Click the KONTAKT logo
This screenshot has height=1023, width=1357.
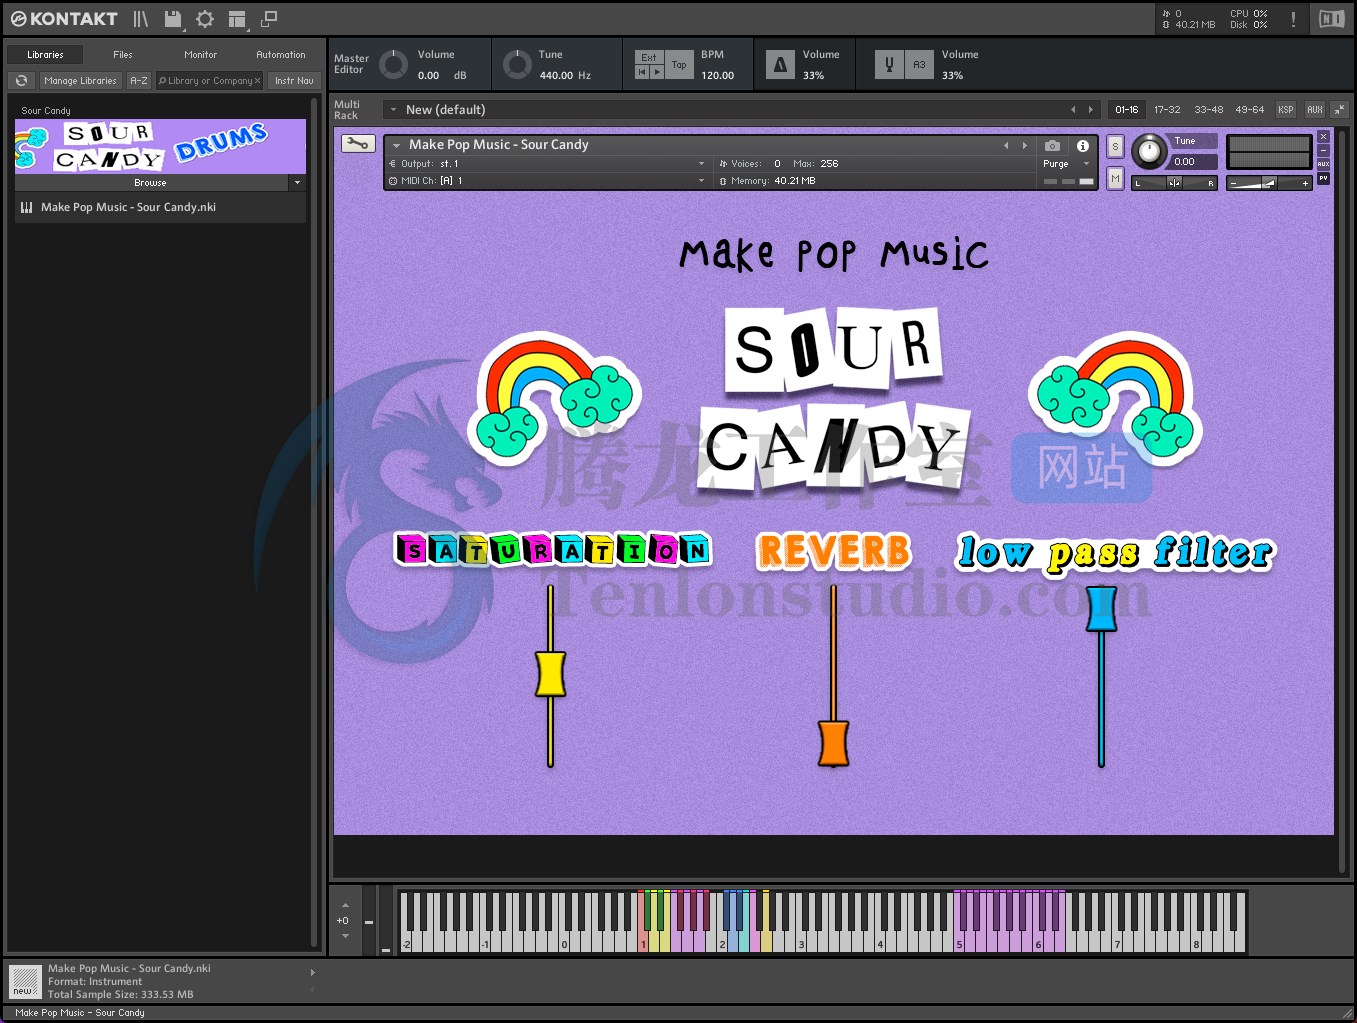point(64,19)
